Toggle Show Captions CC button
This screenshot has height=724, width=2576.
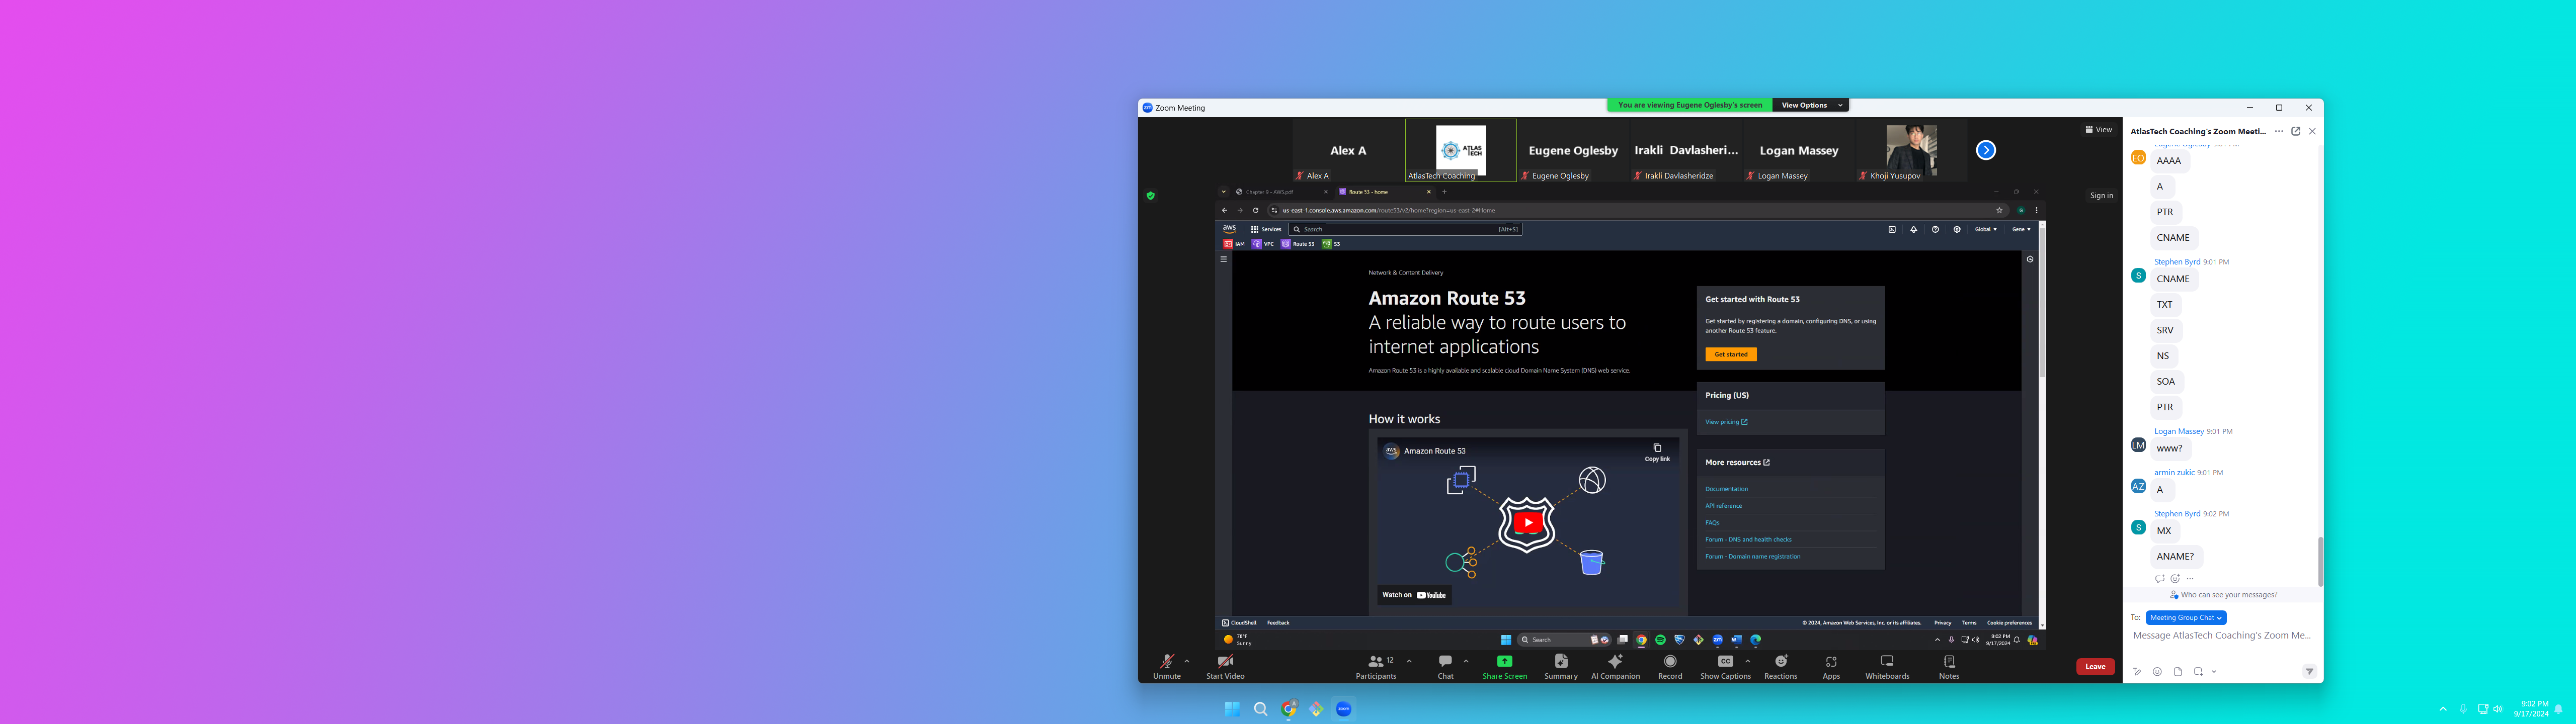coord(1725,662)
